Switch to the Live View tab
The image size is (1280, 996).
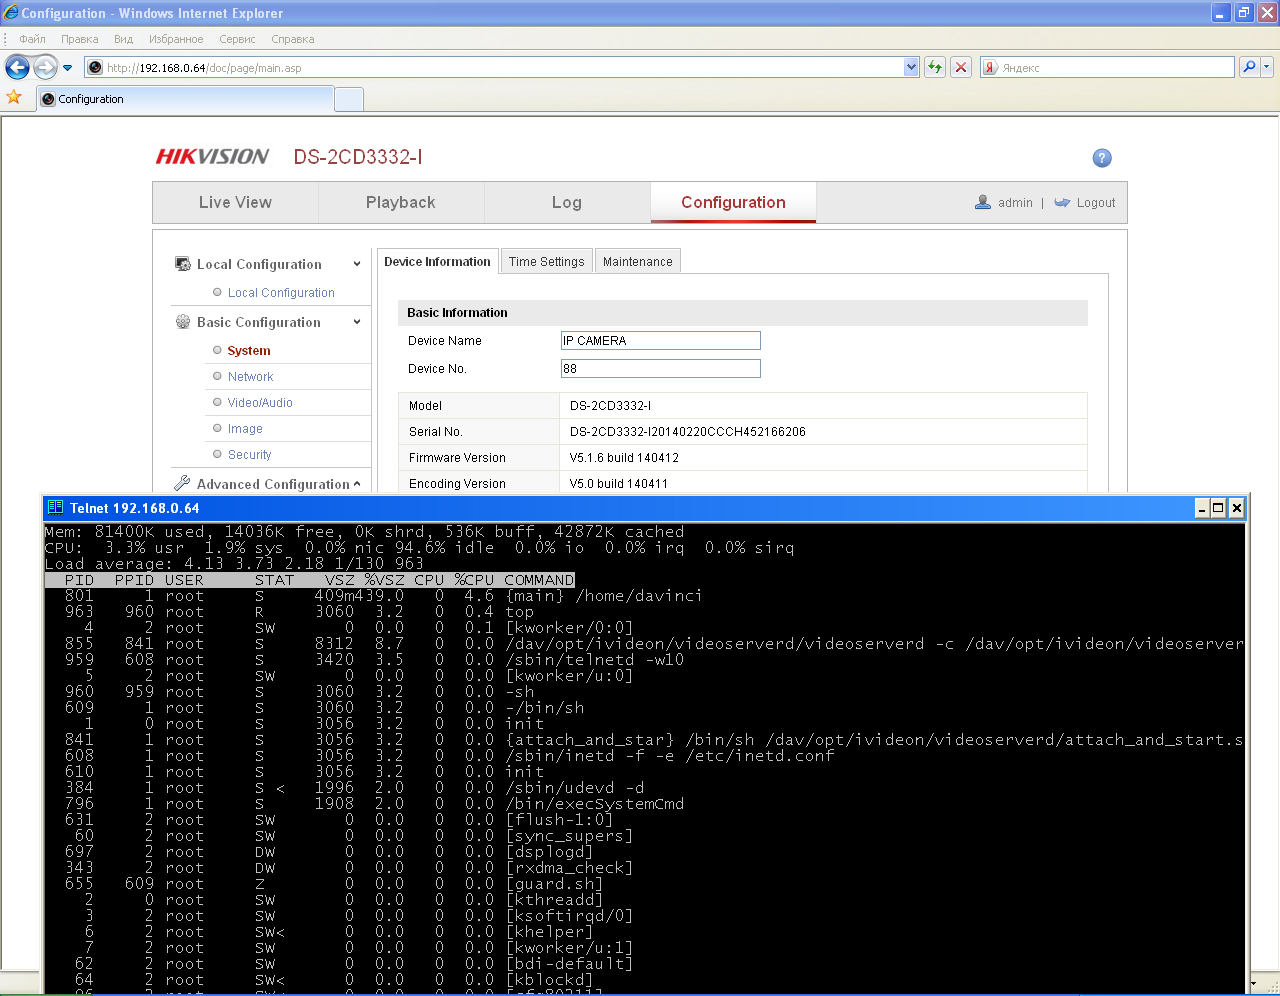[x=235, y=202]
